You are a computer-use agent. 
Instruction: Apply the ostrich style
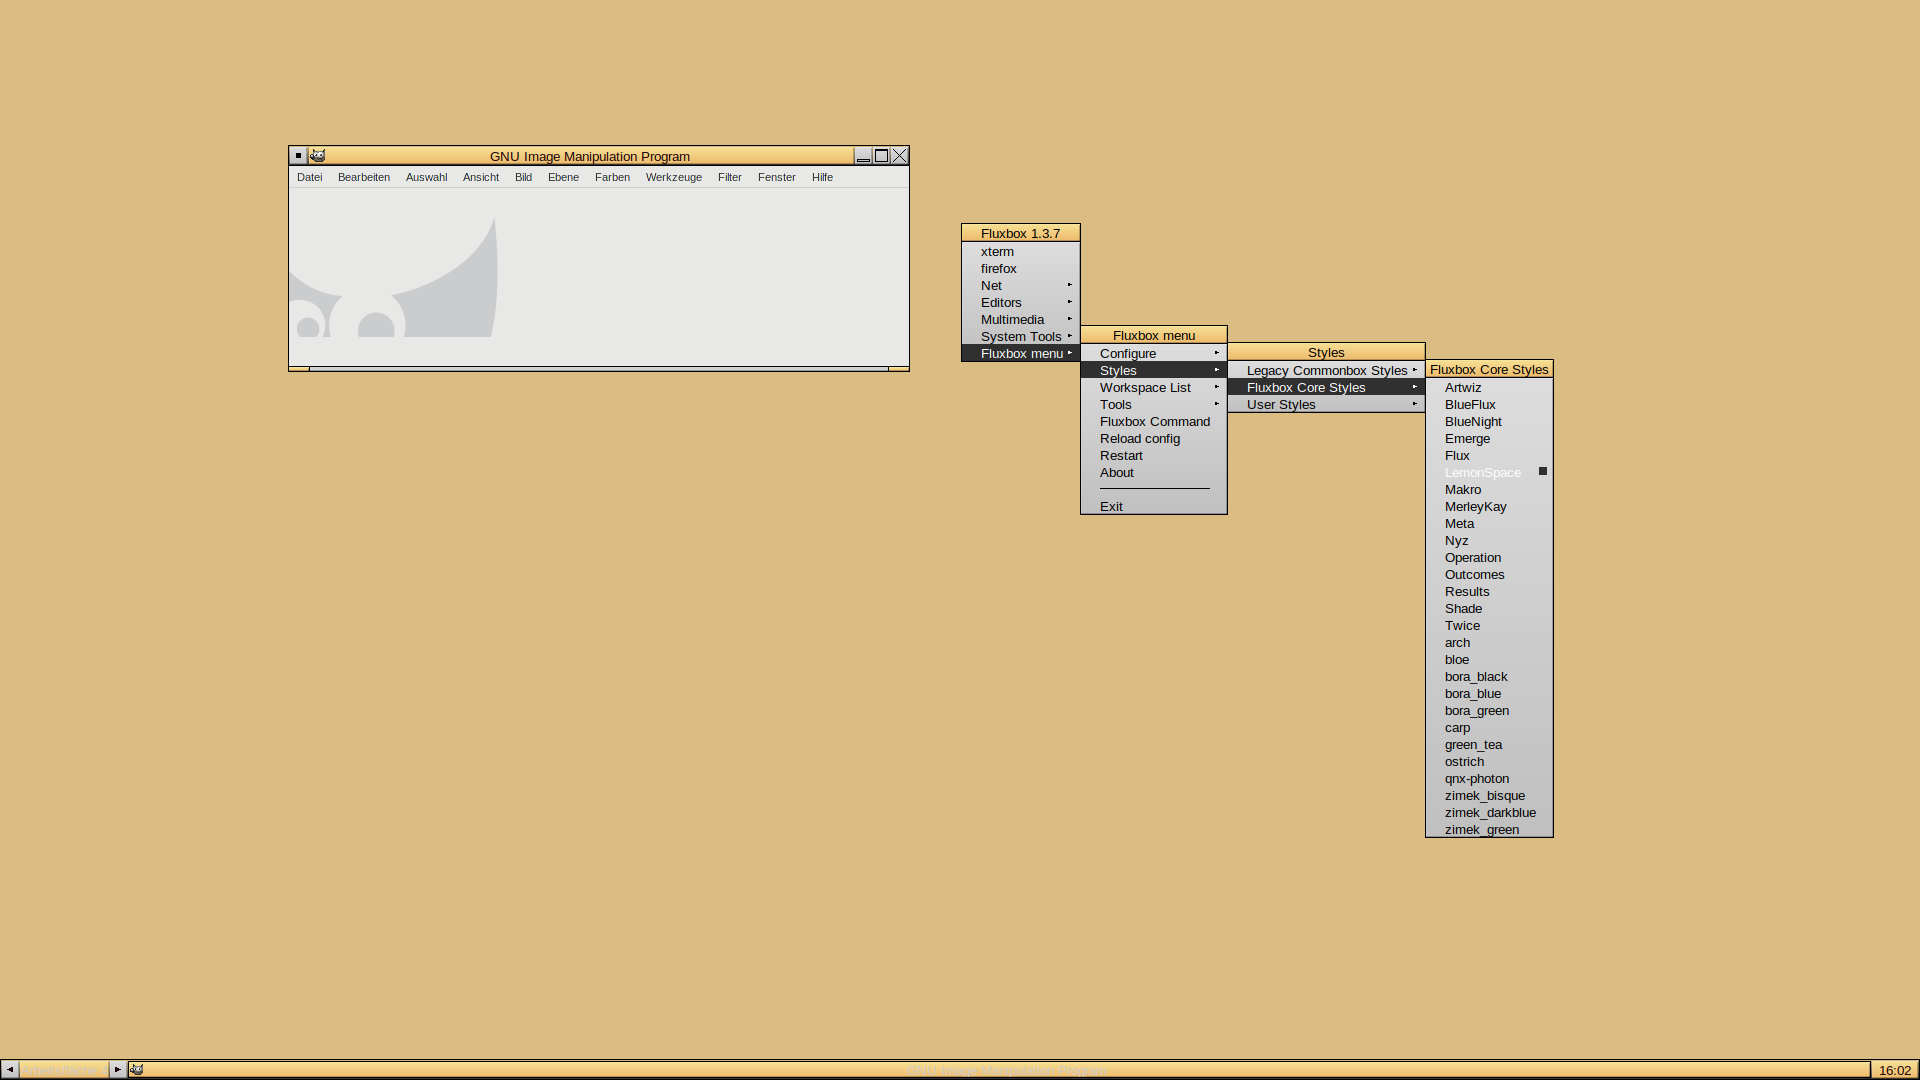pyautogui.click(x=1489, y=761)
